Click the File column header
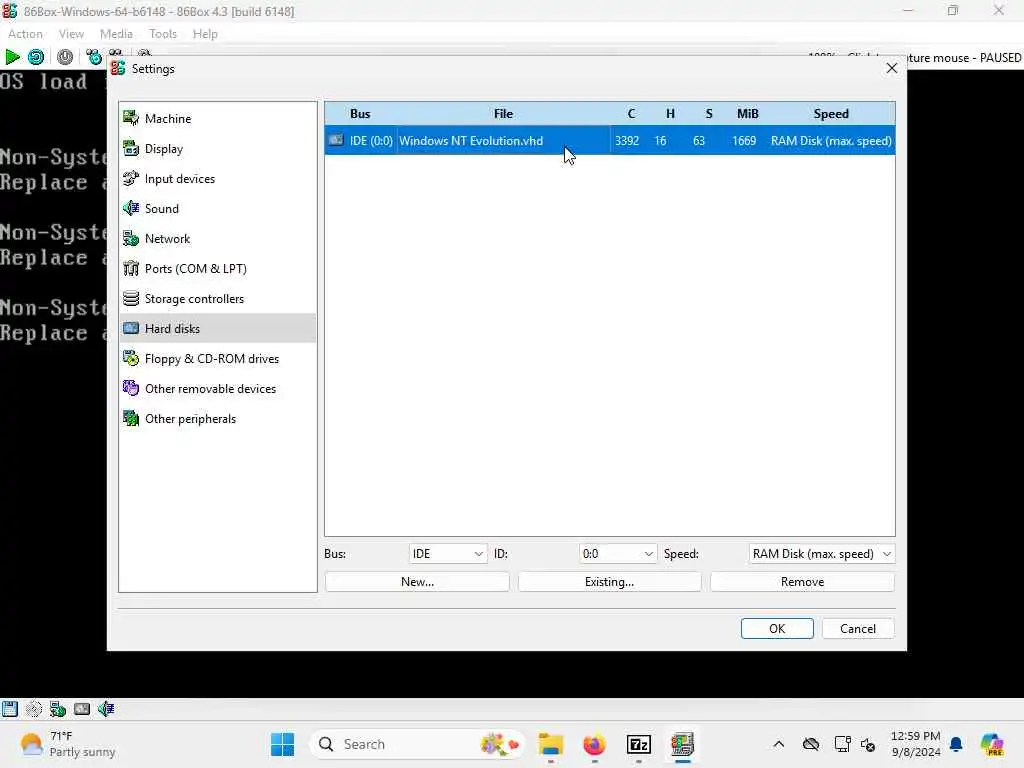The image size is (1024, 768). click(x=503, y=114)
